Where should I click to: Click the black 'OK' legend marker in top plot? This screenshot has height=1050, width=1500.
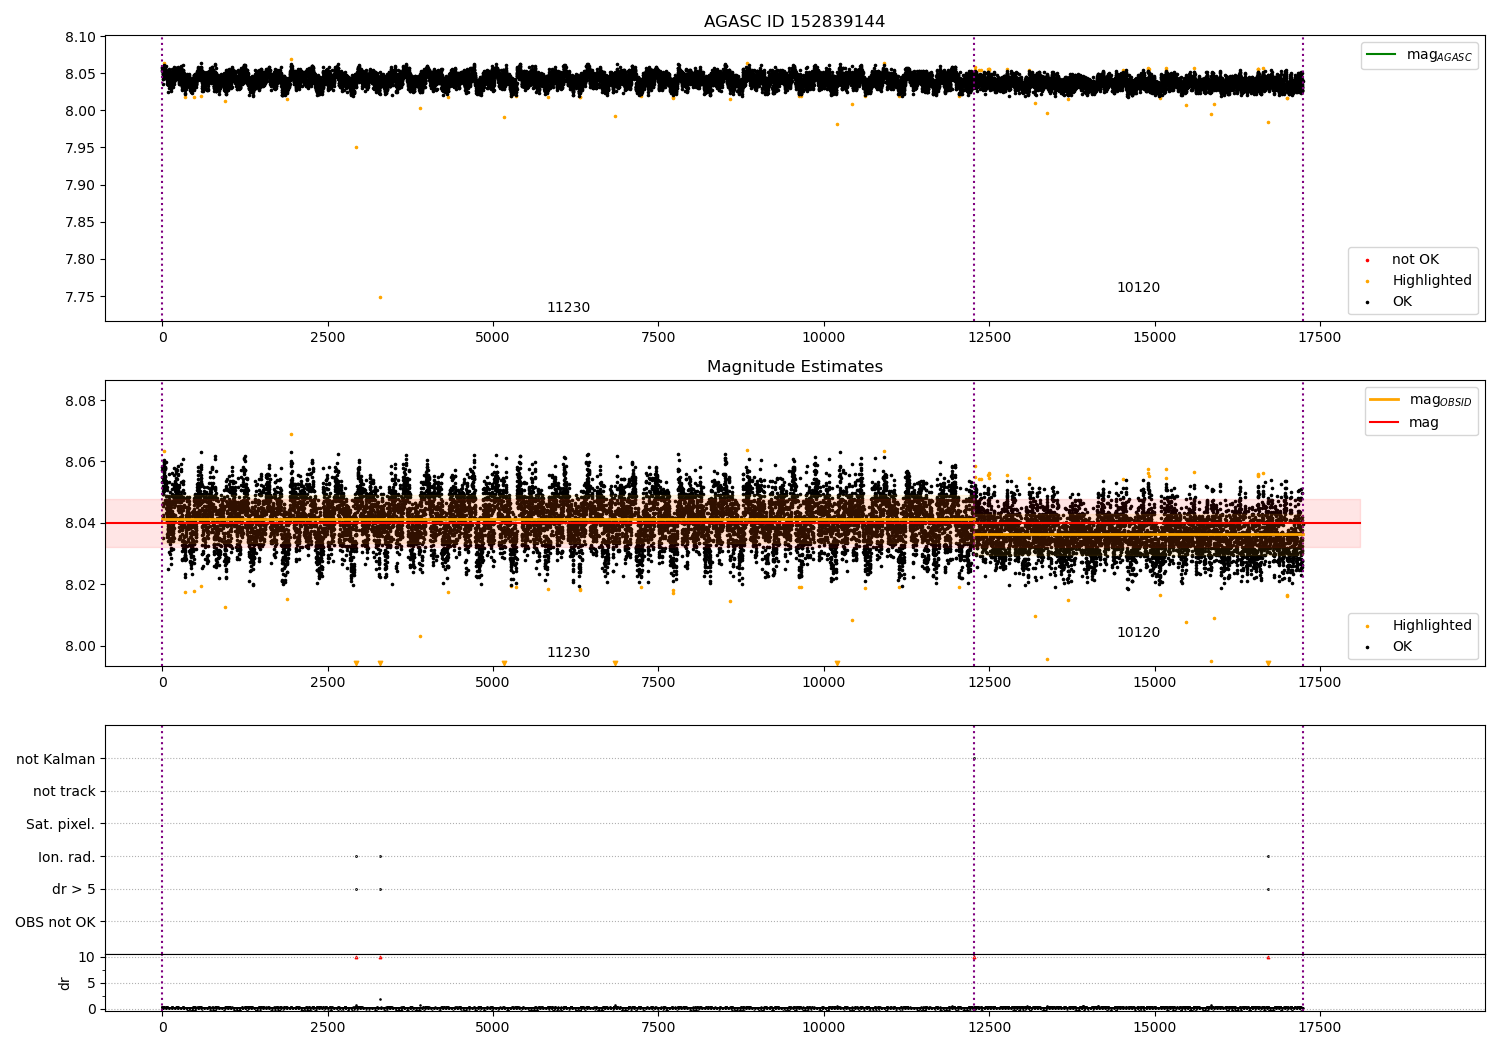pyautogui.click(x=1367, y=302)
